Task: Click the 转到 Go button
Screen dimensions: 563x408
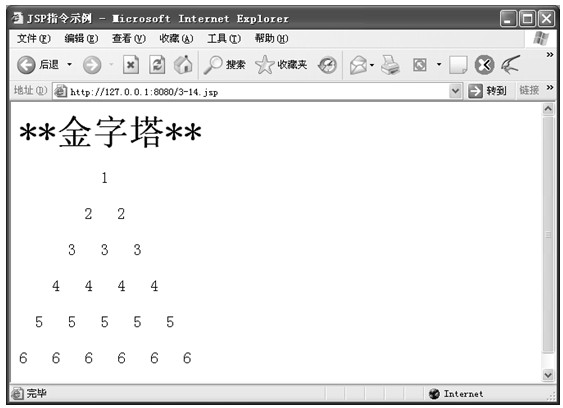Action: coord(487,91)
